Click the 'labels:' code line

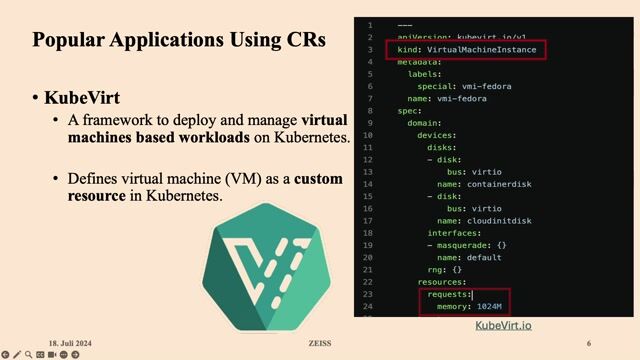pos(424,74)
